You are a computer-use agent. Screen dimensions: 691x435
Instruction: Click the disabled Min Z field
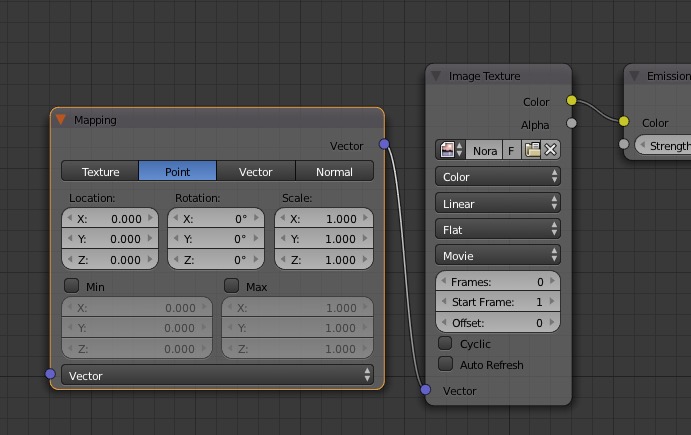137,348
